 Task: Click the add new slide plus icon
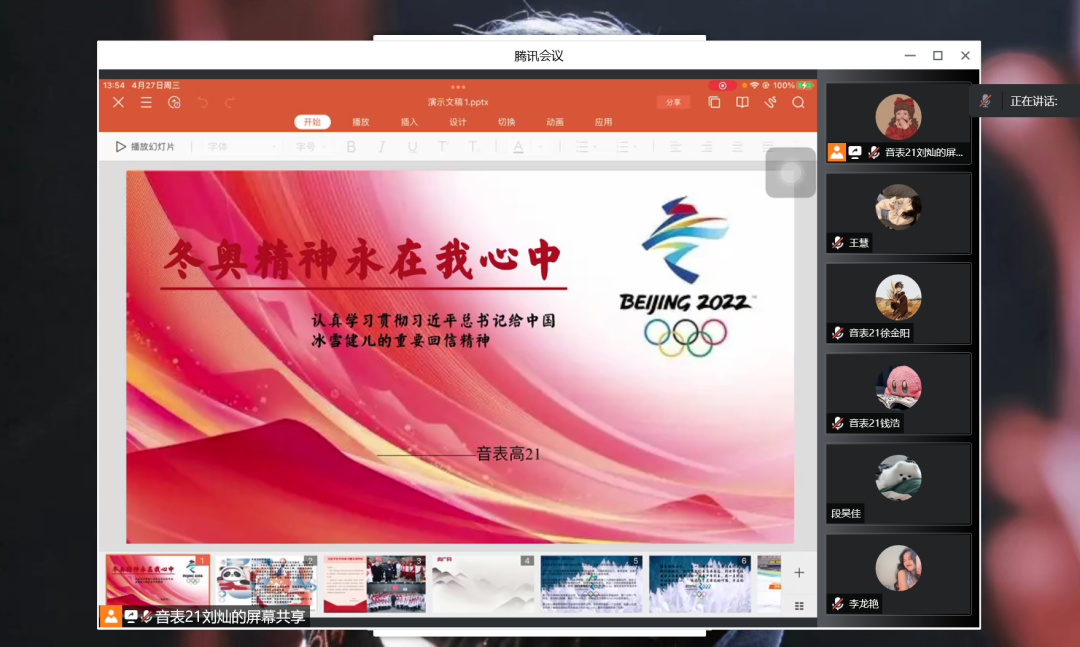coord(799,573)
